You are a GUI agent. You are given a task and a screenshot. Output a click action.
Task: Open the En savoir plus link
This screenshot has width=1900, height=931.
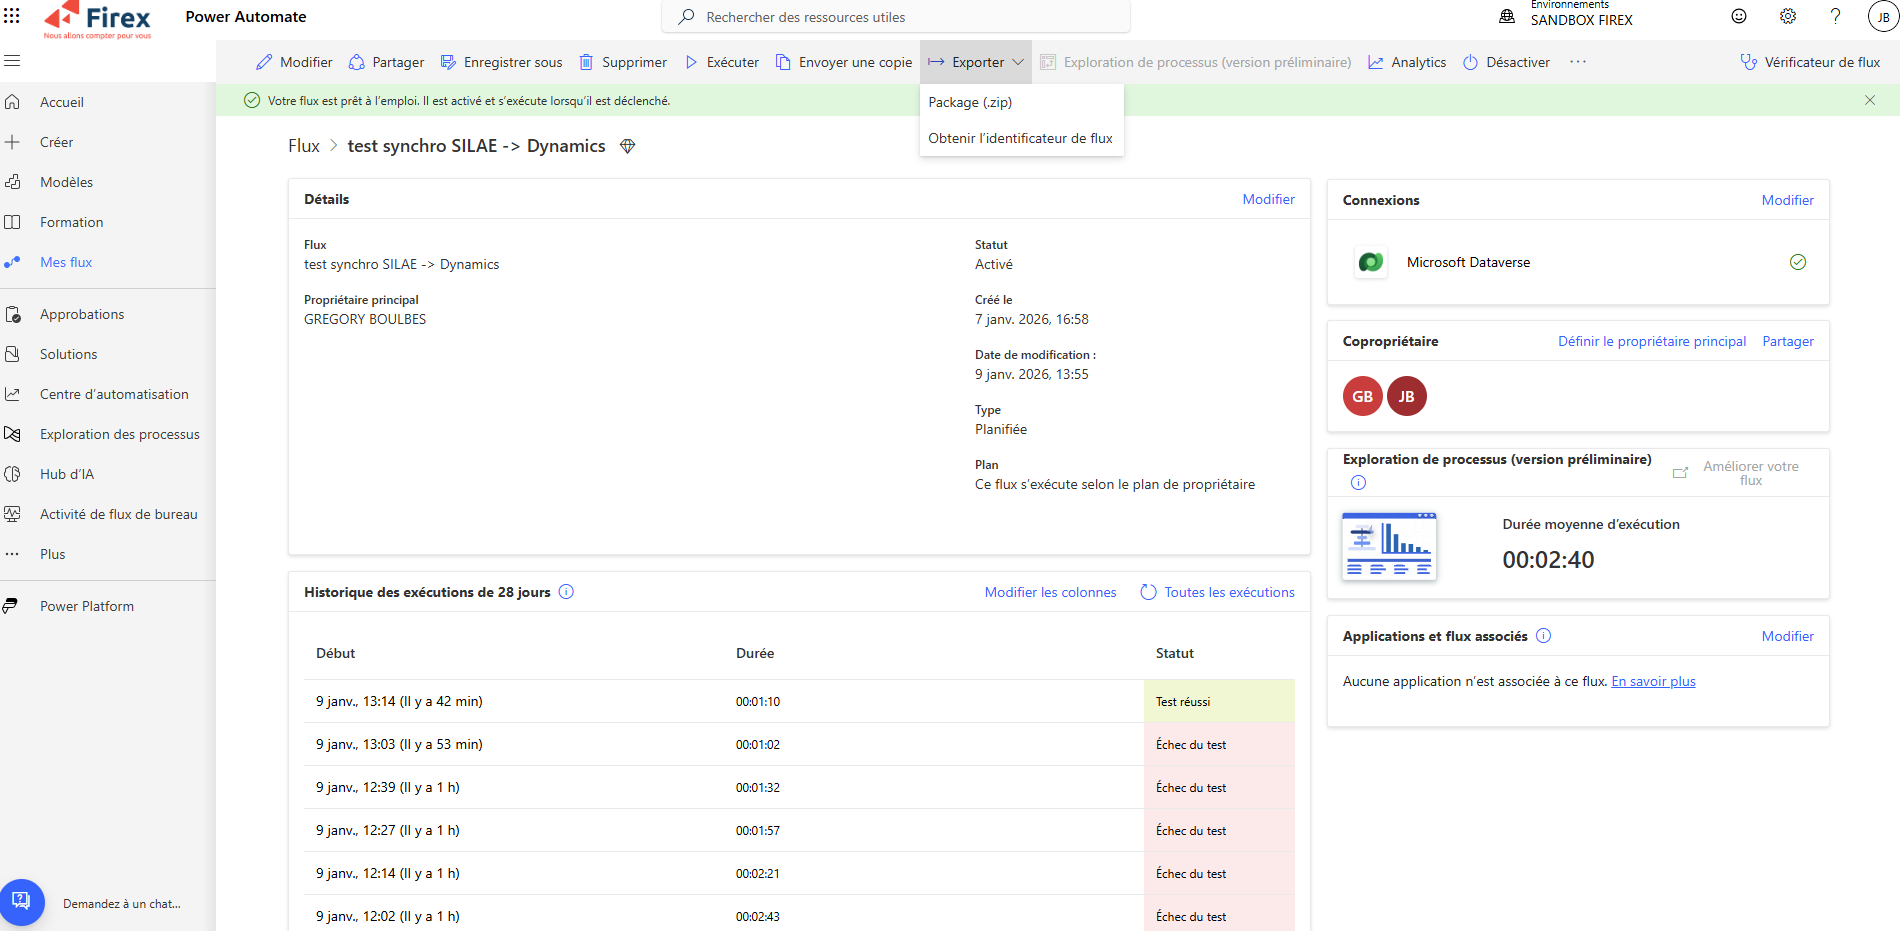tap(1653, 681)
